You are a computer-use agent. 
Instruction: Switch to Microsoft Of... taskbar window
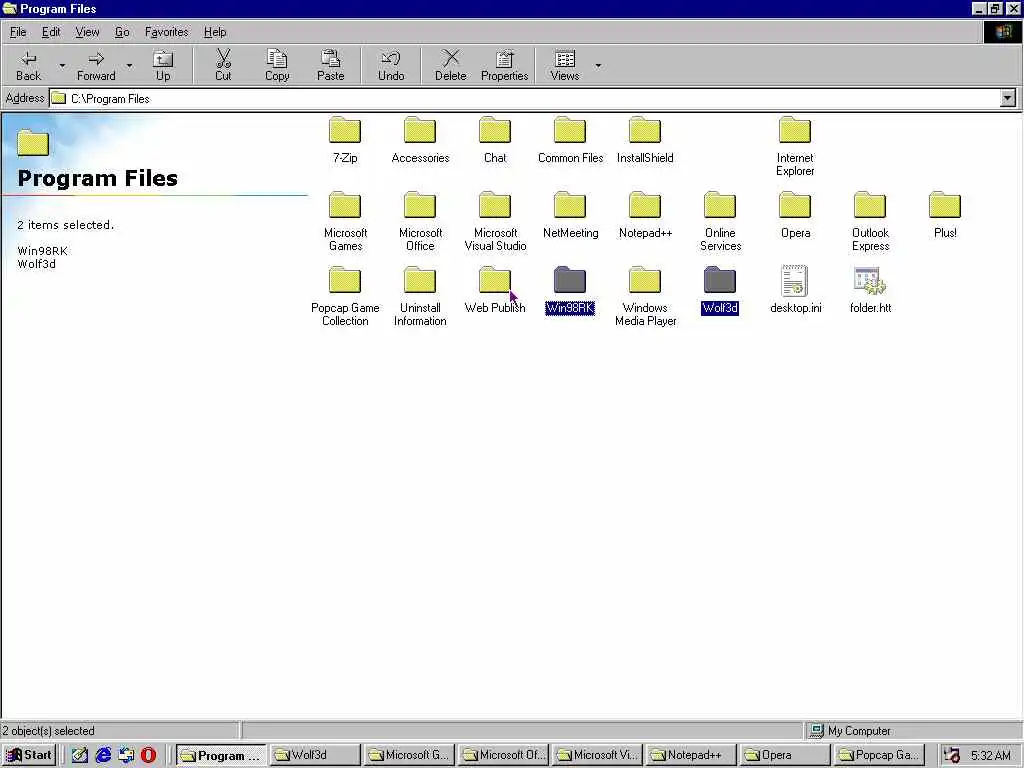[x=503, y=755]
